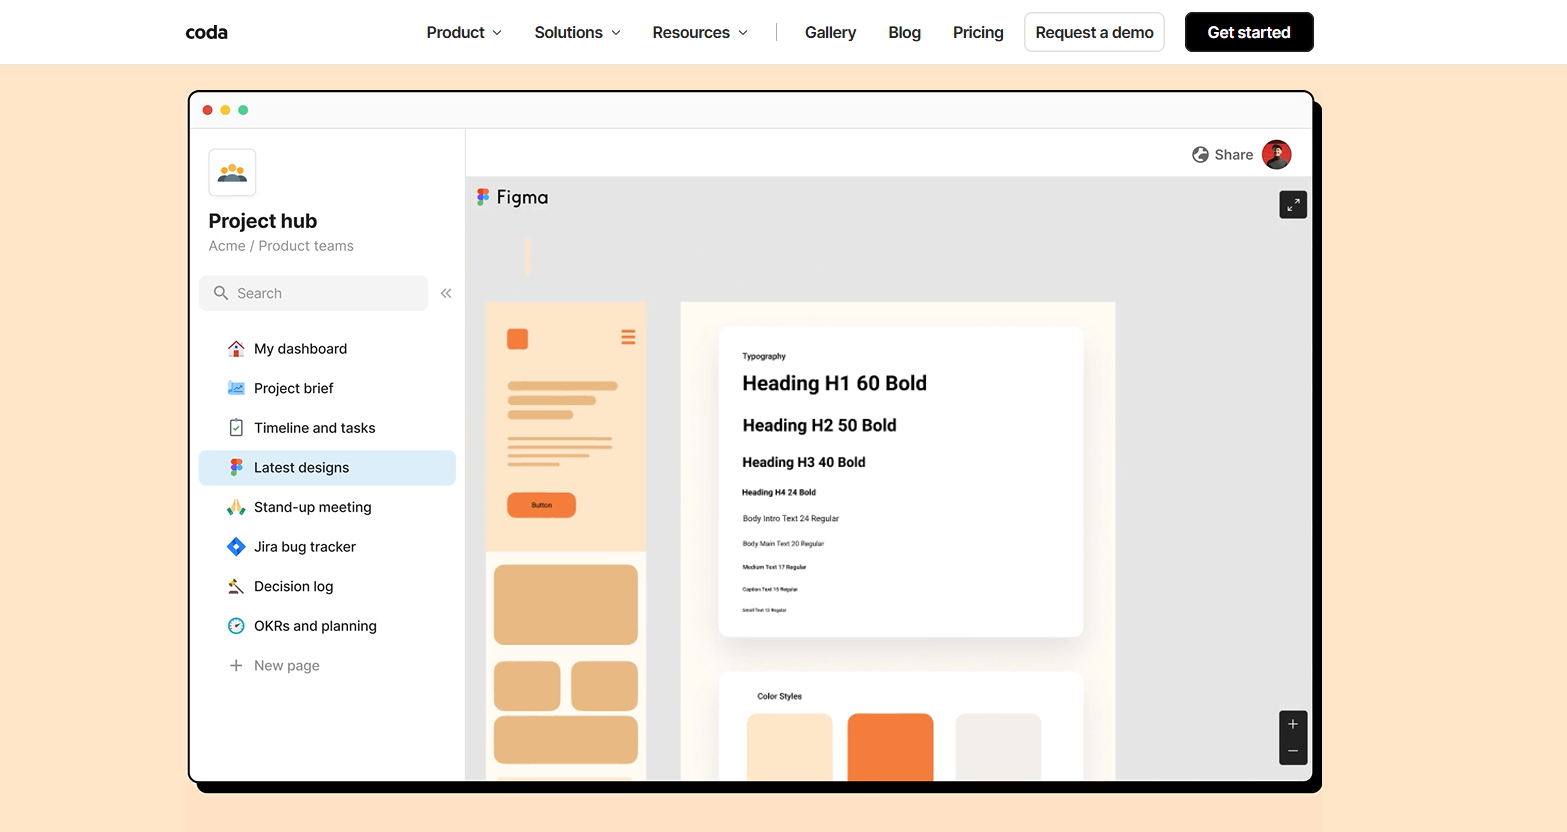The height and width of the screenshot is (832, 1567).
Task: Click the globe icon beside Share
Action: pyautogui.click(x=1200, y=154)
